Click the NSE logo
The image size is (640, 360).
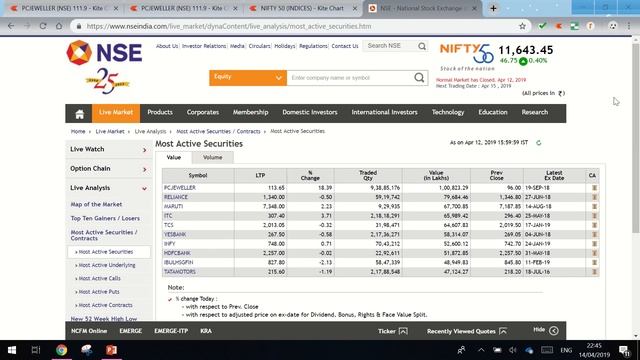tap(104, 53)
